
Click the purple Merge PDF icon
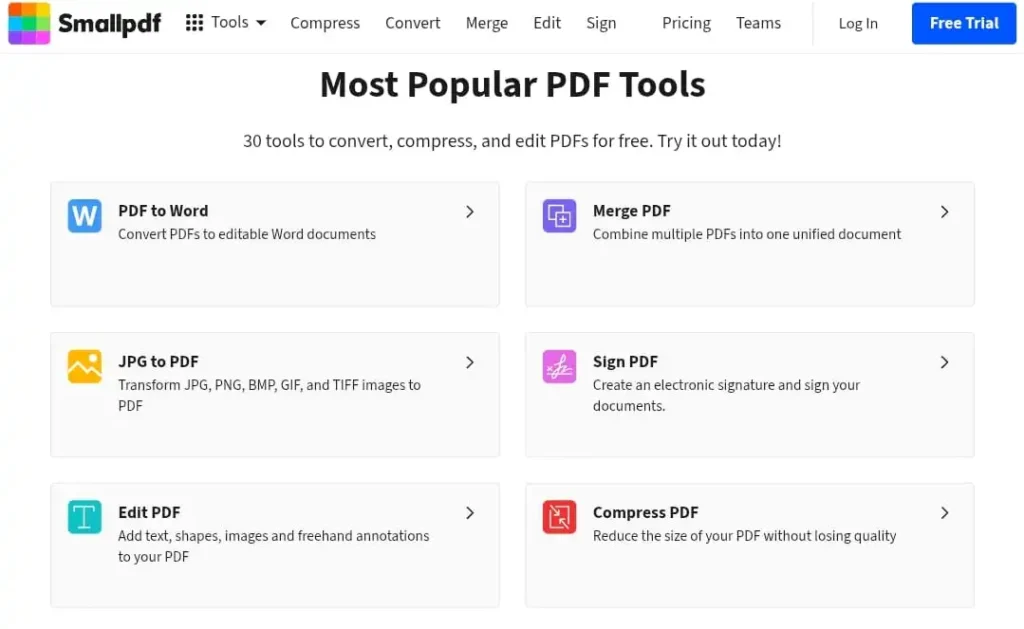click(559, 216)
